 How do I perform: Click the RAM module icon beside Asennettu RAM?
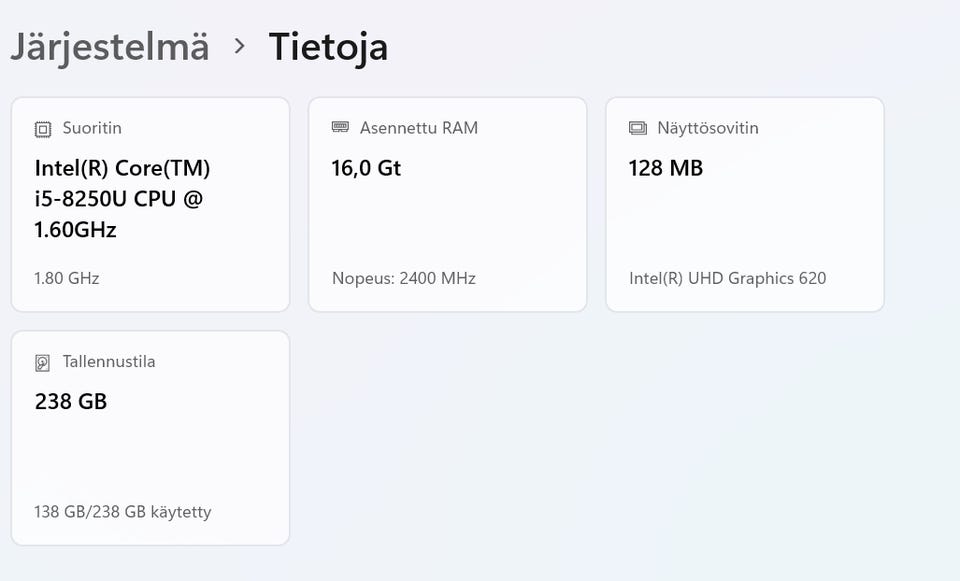pos(340,127)
